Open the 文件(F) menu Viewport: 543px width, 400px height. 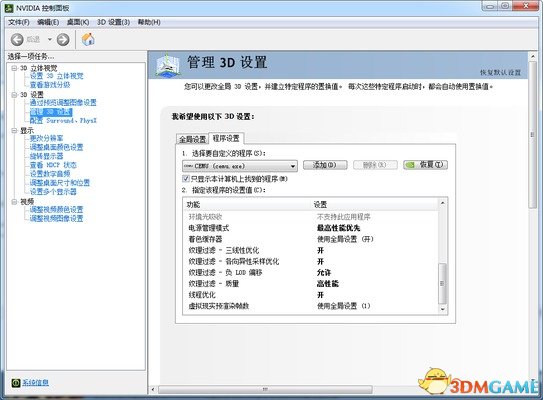[x=19, y=22]
